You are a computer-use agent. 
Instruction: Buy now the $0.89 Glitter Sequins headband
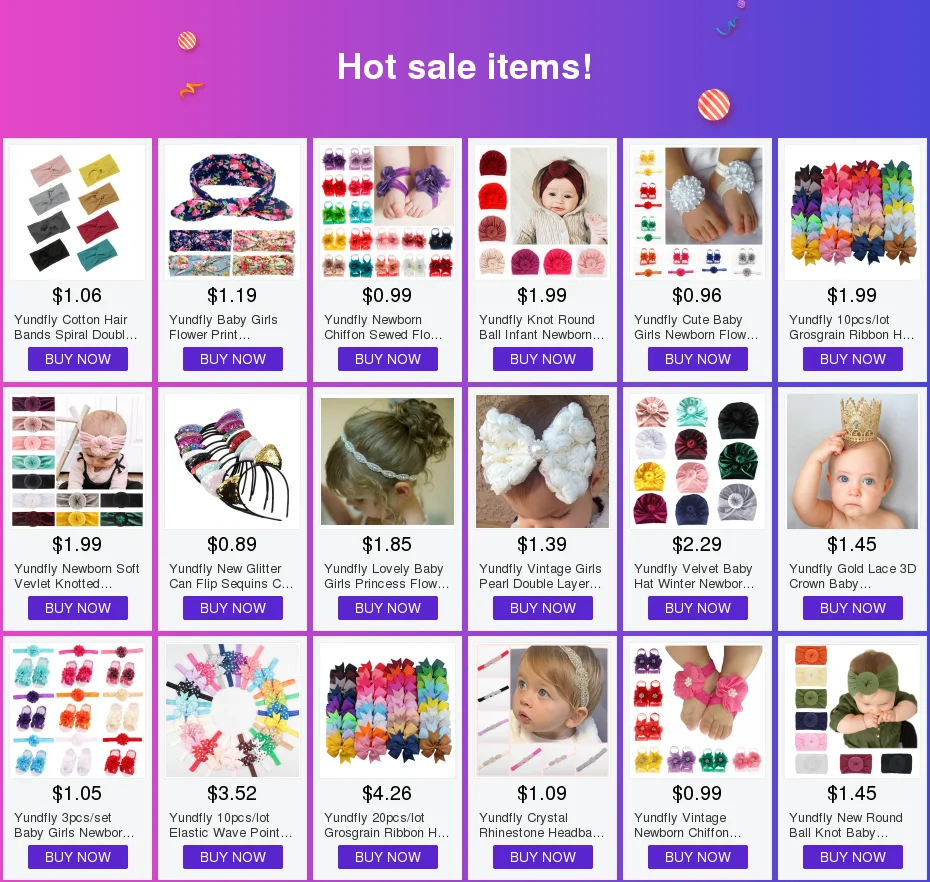pyautogui.click(x=232, y=608)
